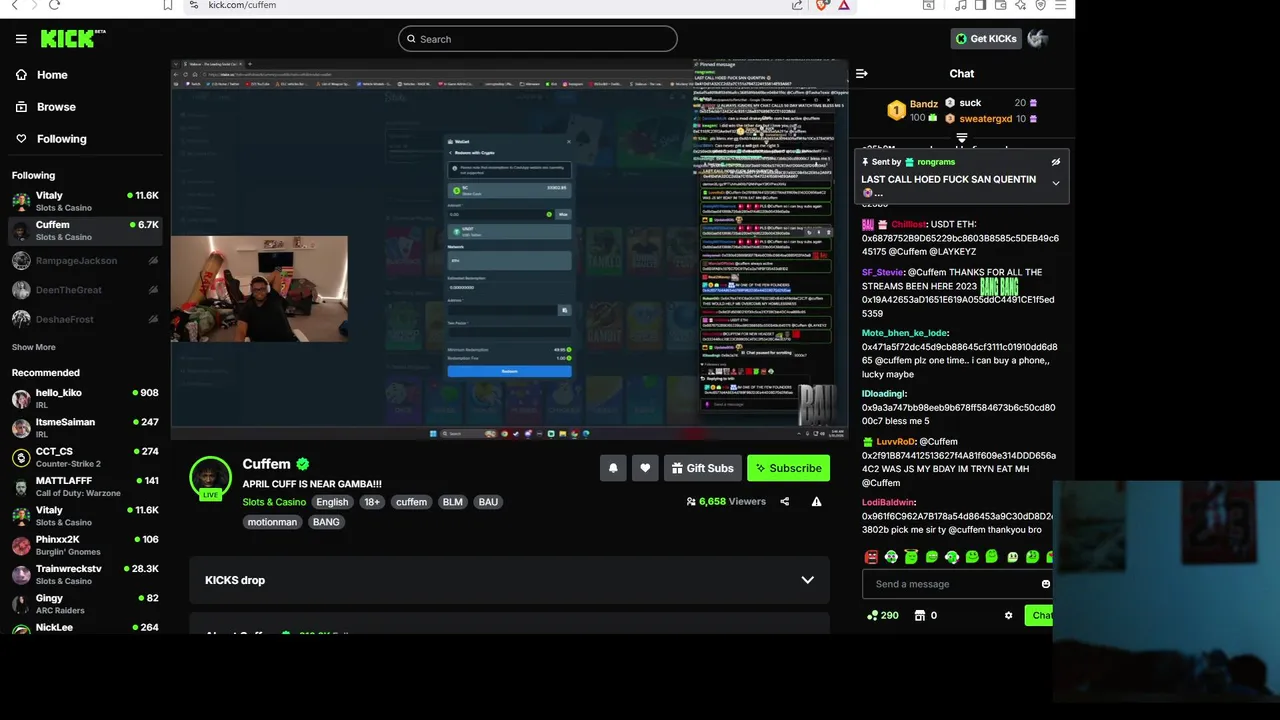Toggle the heart follow button

click(x=645, y=468)
